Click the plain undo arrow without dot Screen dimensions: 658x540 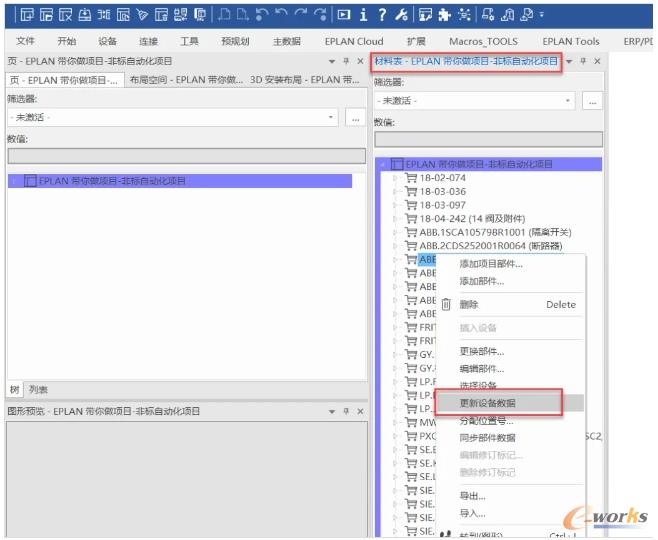tap(281, 15)
